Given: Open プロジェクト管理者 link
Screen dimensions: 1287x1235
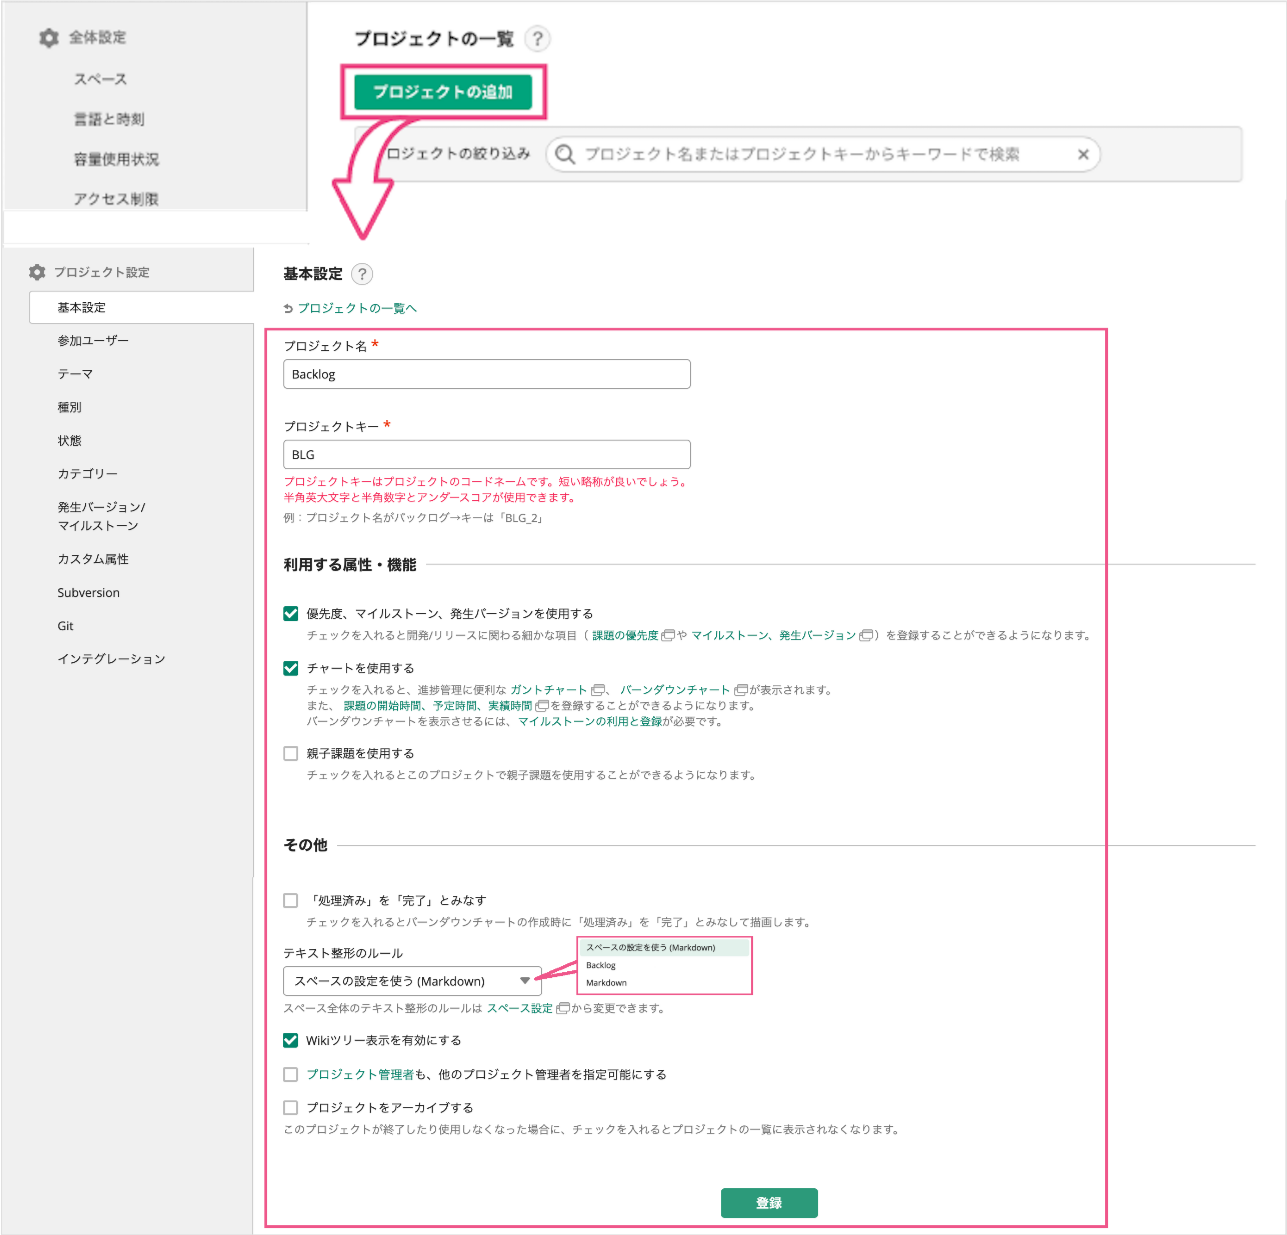Looking at the screenshot, I should click(360, 1075).
